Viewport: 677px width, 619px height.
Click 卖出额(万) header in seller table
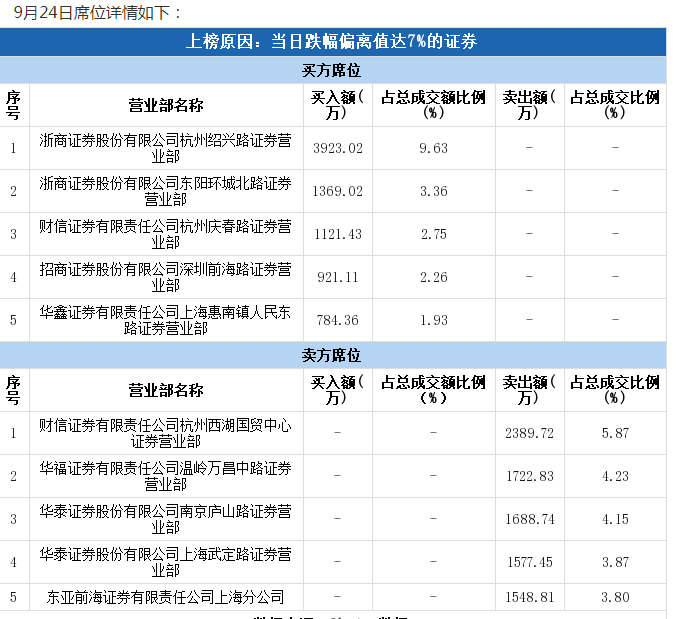coord(529,390)
